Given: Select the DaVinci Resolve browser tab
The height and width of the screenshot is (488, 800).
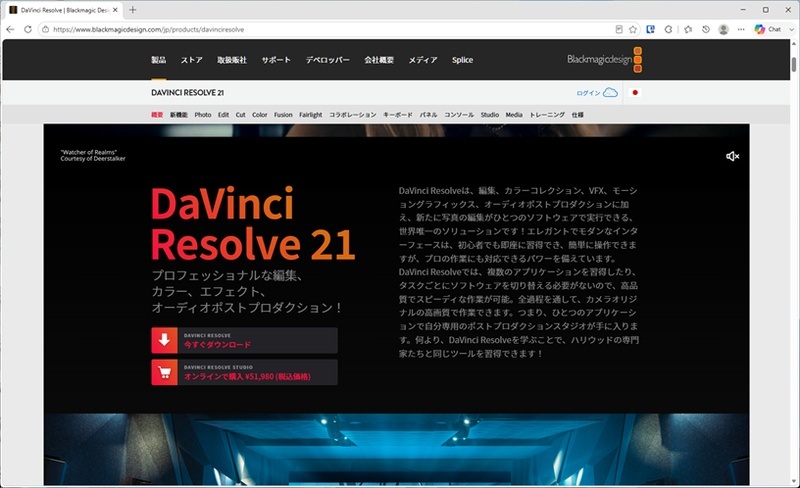Looking at the screenshot, I should tap(64, 10).
